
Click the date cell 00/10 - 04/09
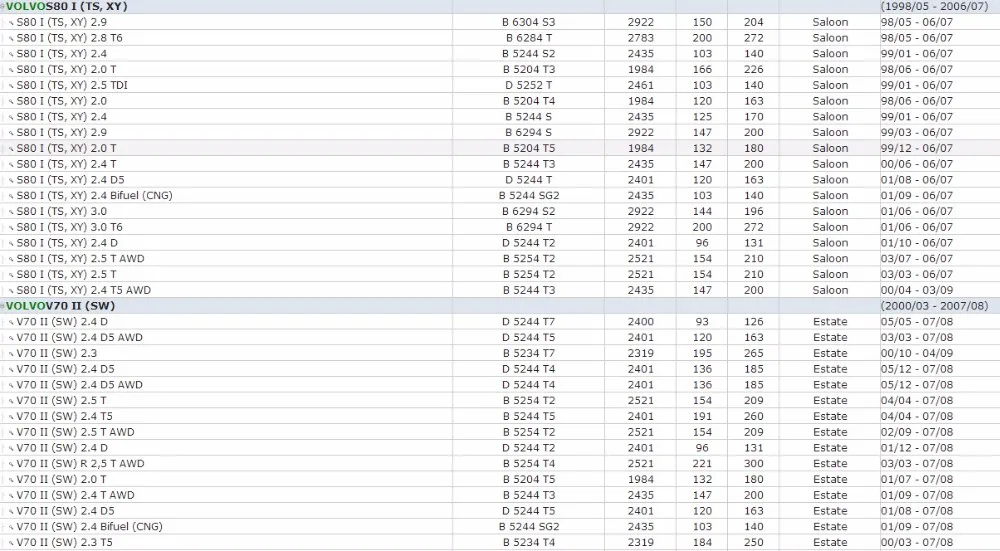pyautogui.click(x=916, y=353)
